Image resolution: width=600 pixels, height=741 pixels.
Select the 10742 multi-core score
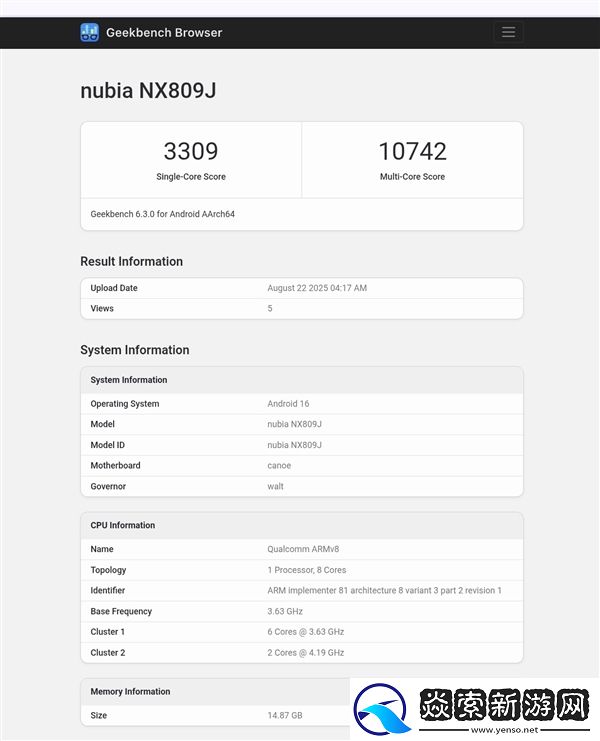point(412,151)
